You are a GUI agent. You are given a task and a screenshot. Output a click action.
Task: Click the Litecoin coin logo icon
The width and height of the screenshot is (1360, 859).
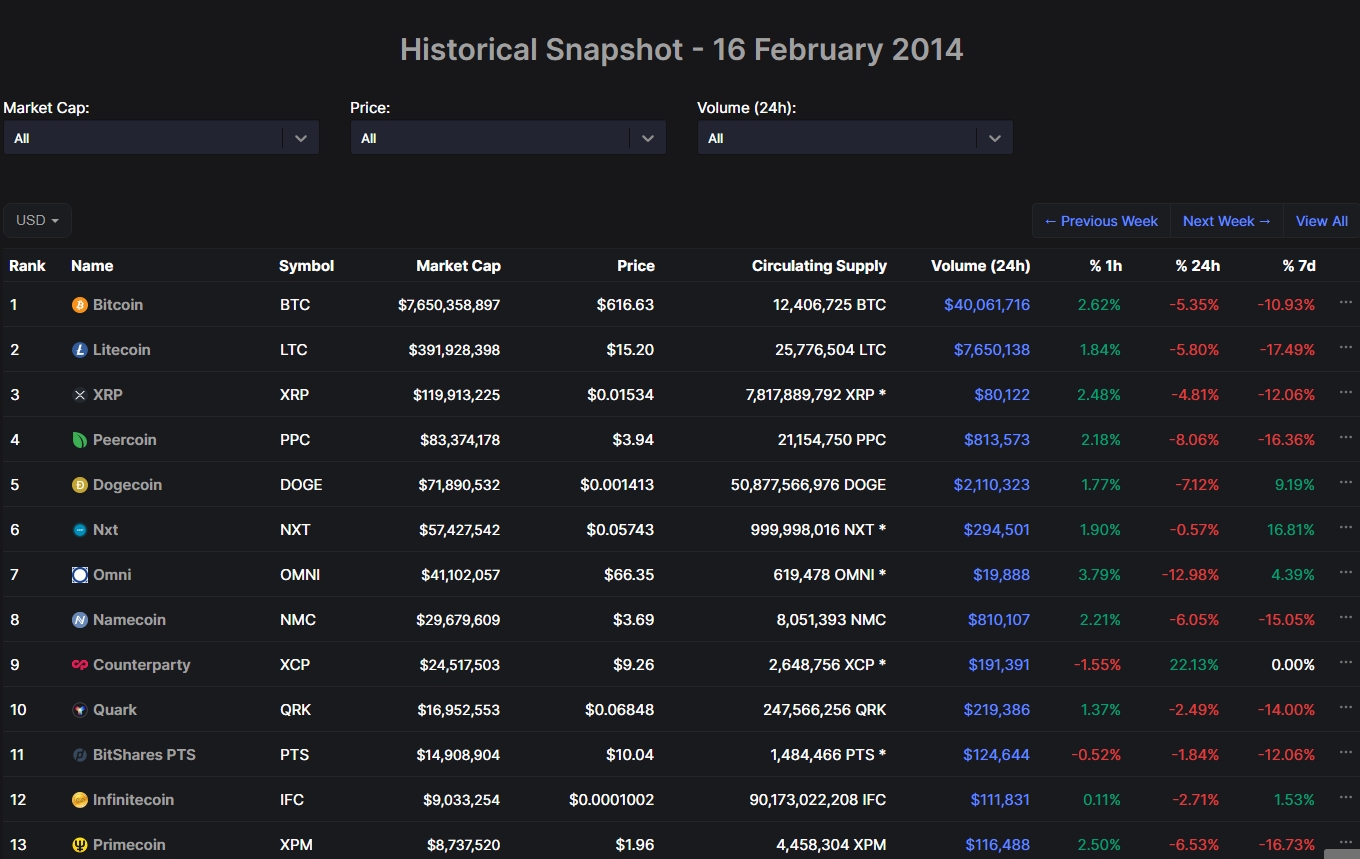(x=80, y=350)
